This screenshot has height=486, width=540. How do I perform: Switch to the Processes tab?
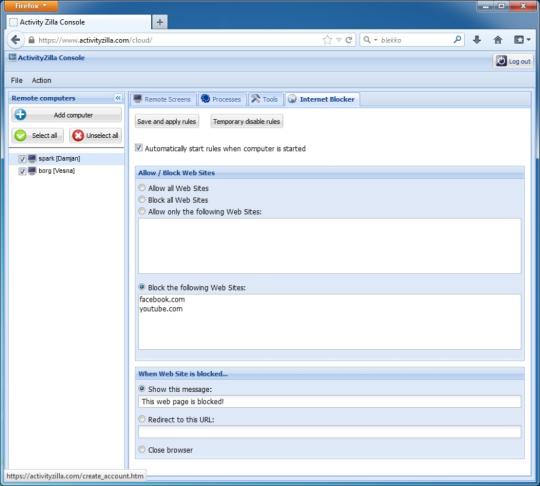[x=221, y=99]
